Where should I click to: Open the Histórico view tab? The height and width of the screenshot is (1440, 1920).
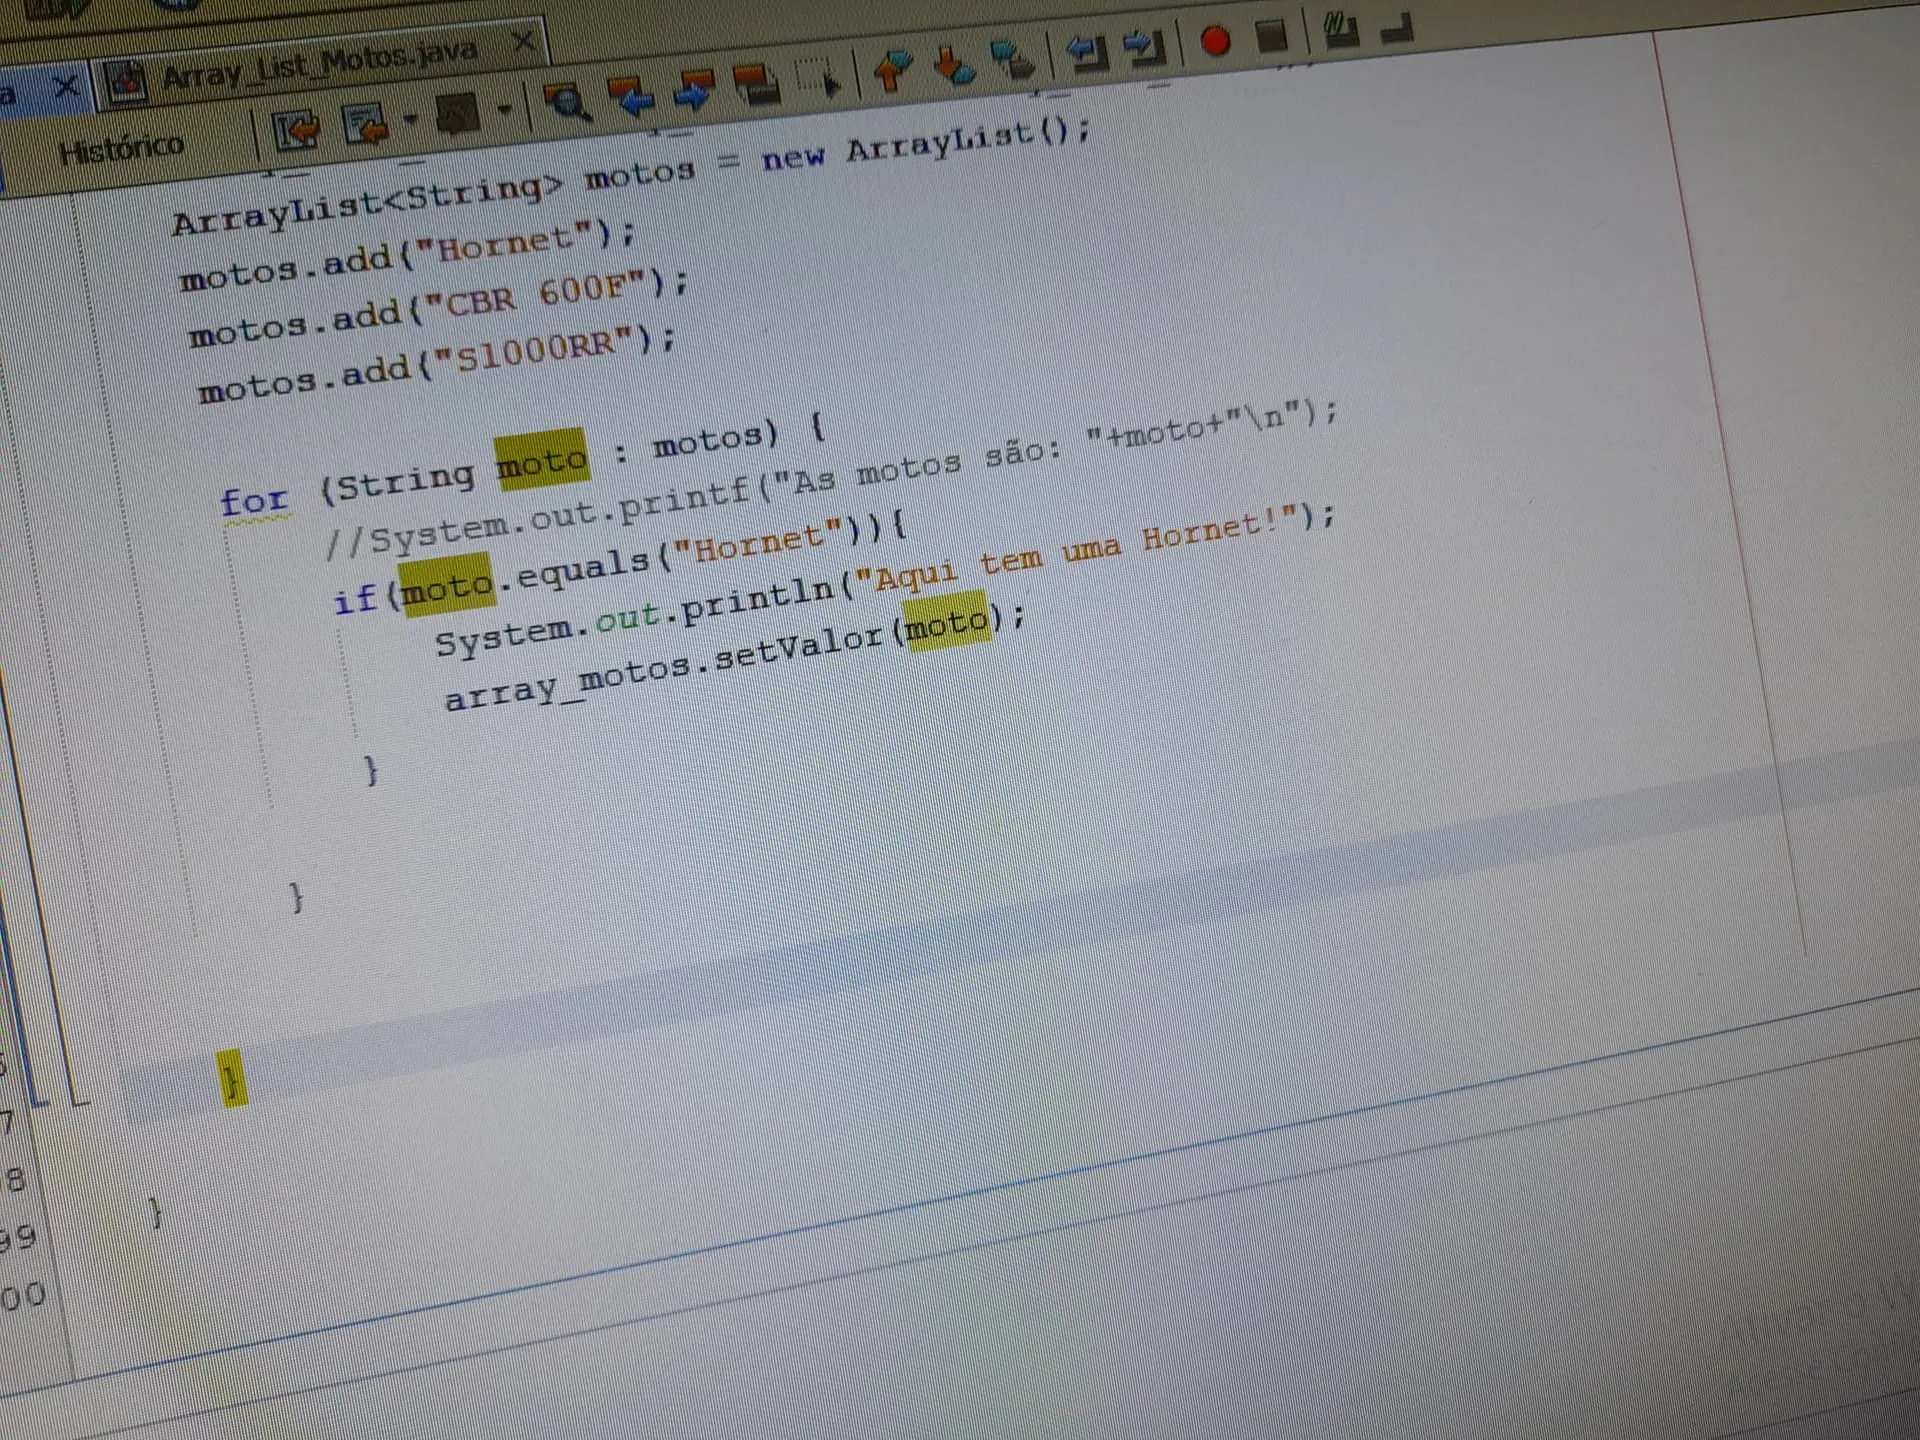(x=122, y=149)
